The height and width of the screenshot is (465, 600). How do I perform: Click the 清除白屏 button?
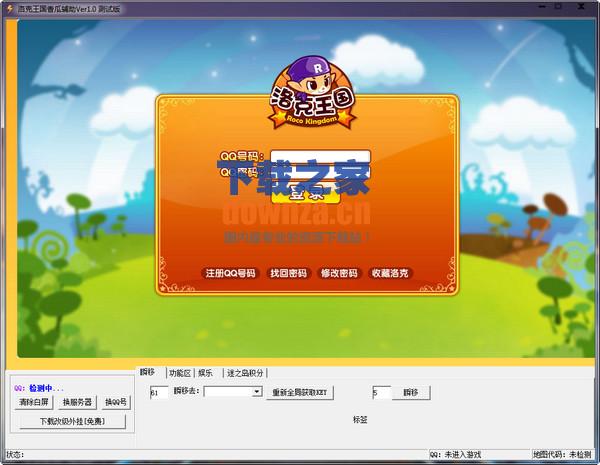(34, 402)
